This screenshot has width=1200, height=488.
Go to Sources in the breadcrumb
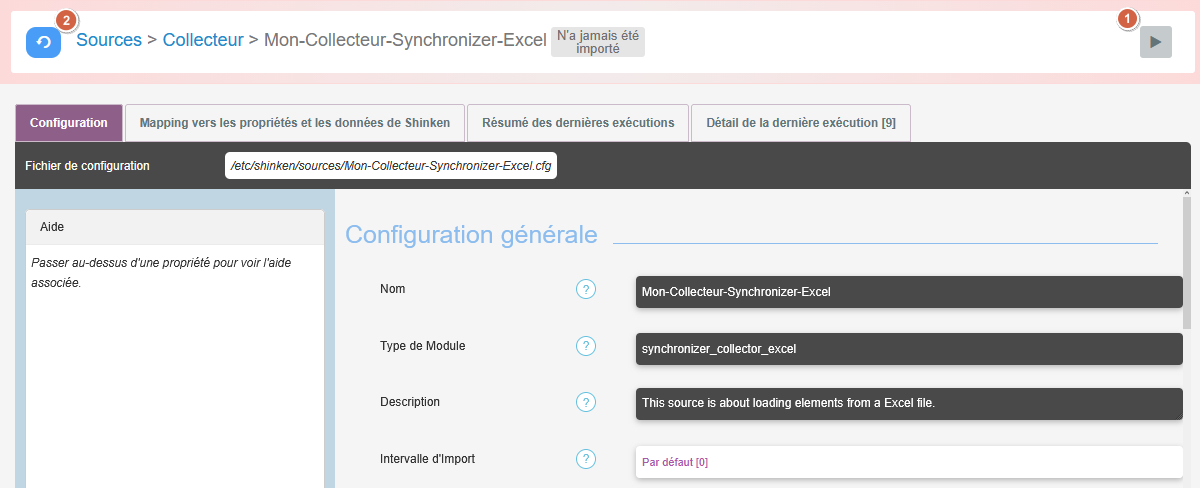tap(109, 41)
